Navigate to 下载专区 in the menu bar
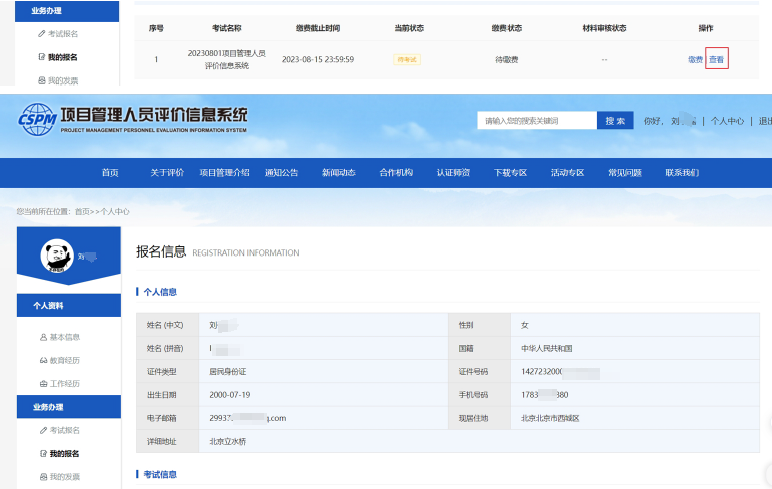This screenshot has height=489, width=772. (510, 173)
